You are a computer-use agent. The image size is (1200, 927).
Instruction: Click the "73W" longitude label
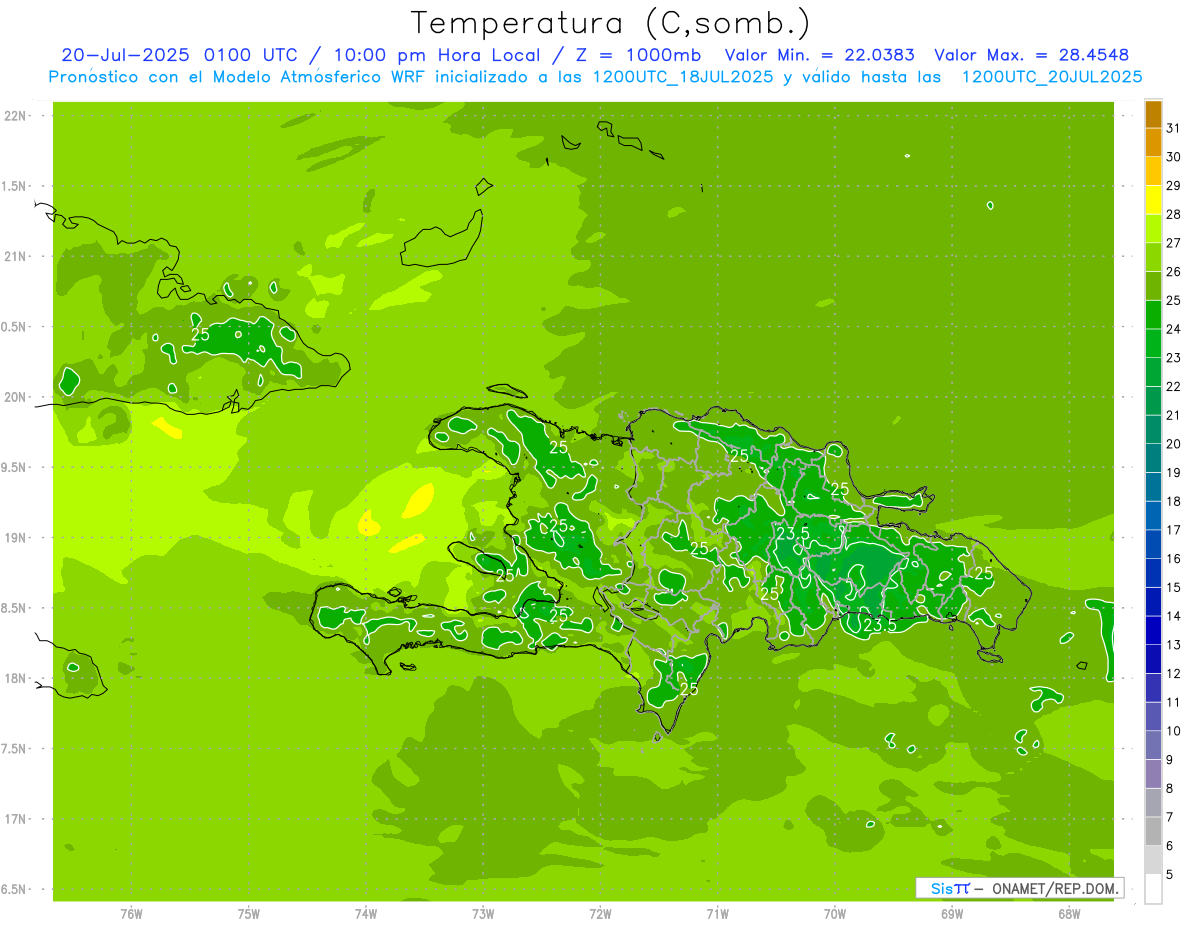tap(483, 913)
